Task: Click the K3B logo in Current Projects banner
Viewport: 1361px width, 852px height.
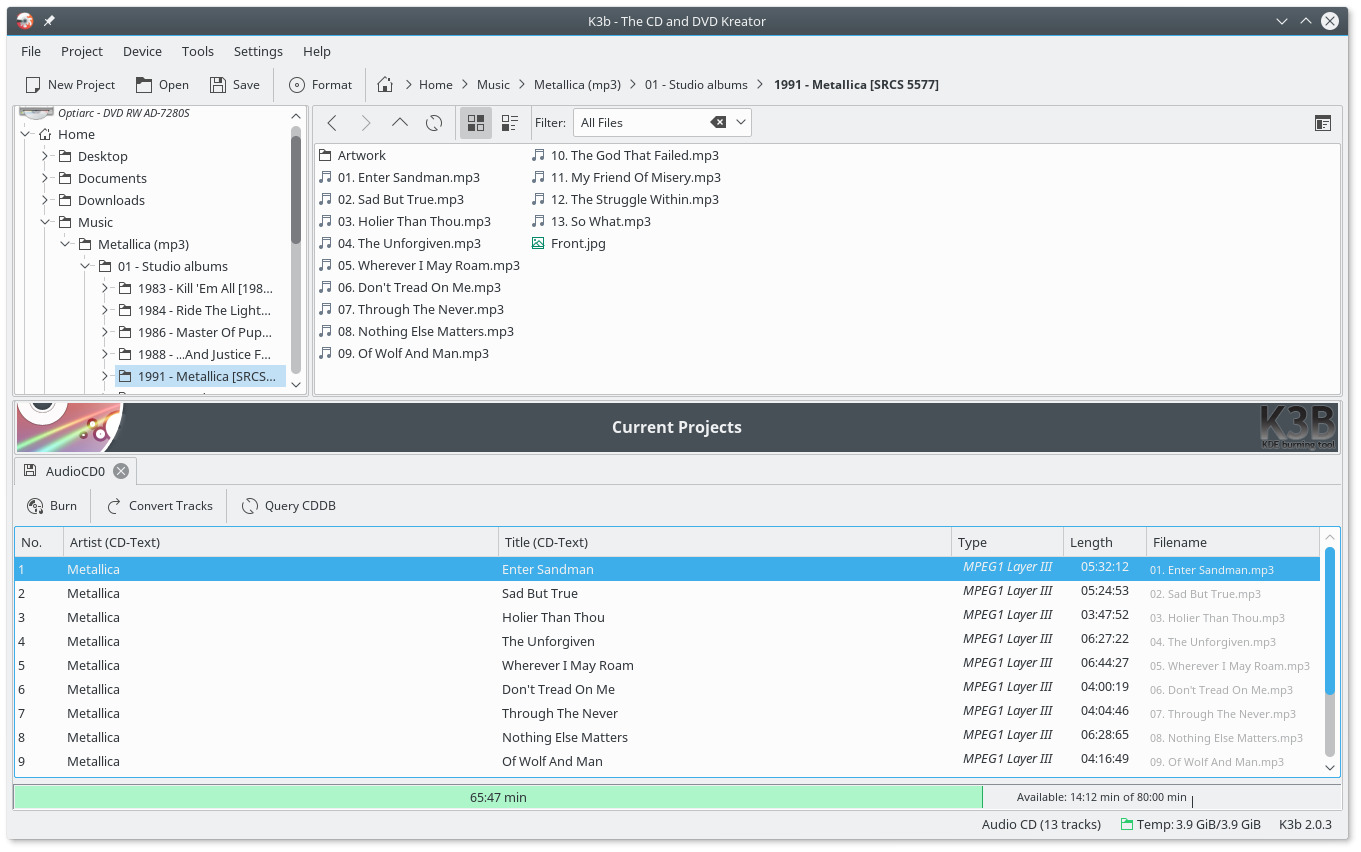Action: (1298, 428)
